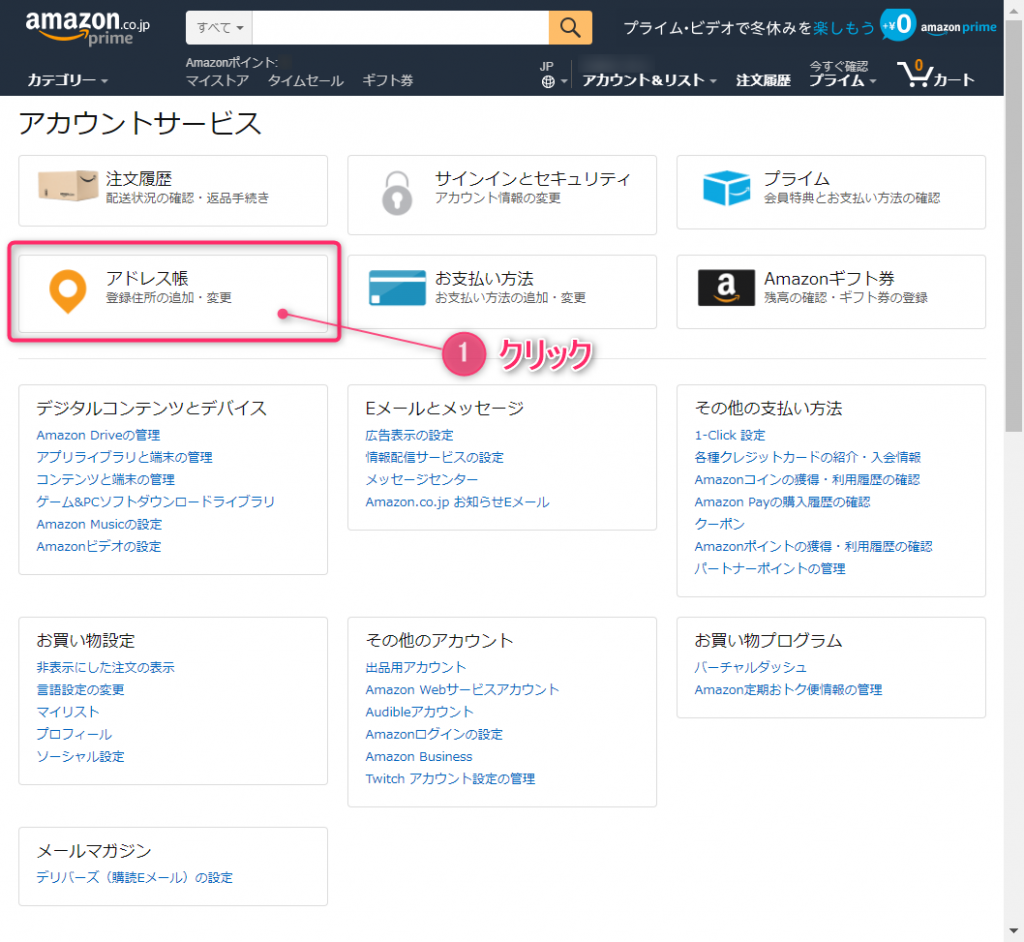Open the カテゴリー dropdown menu

click(x=68, y=80)
